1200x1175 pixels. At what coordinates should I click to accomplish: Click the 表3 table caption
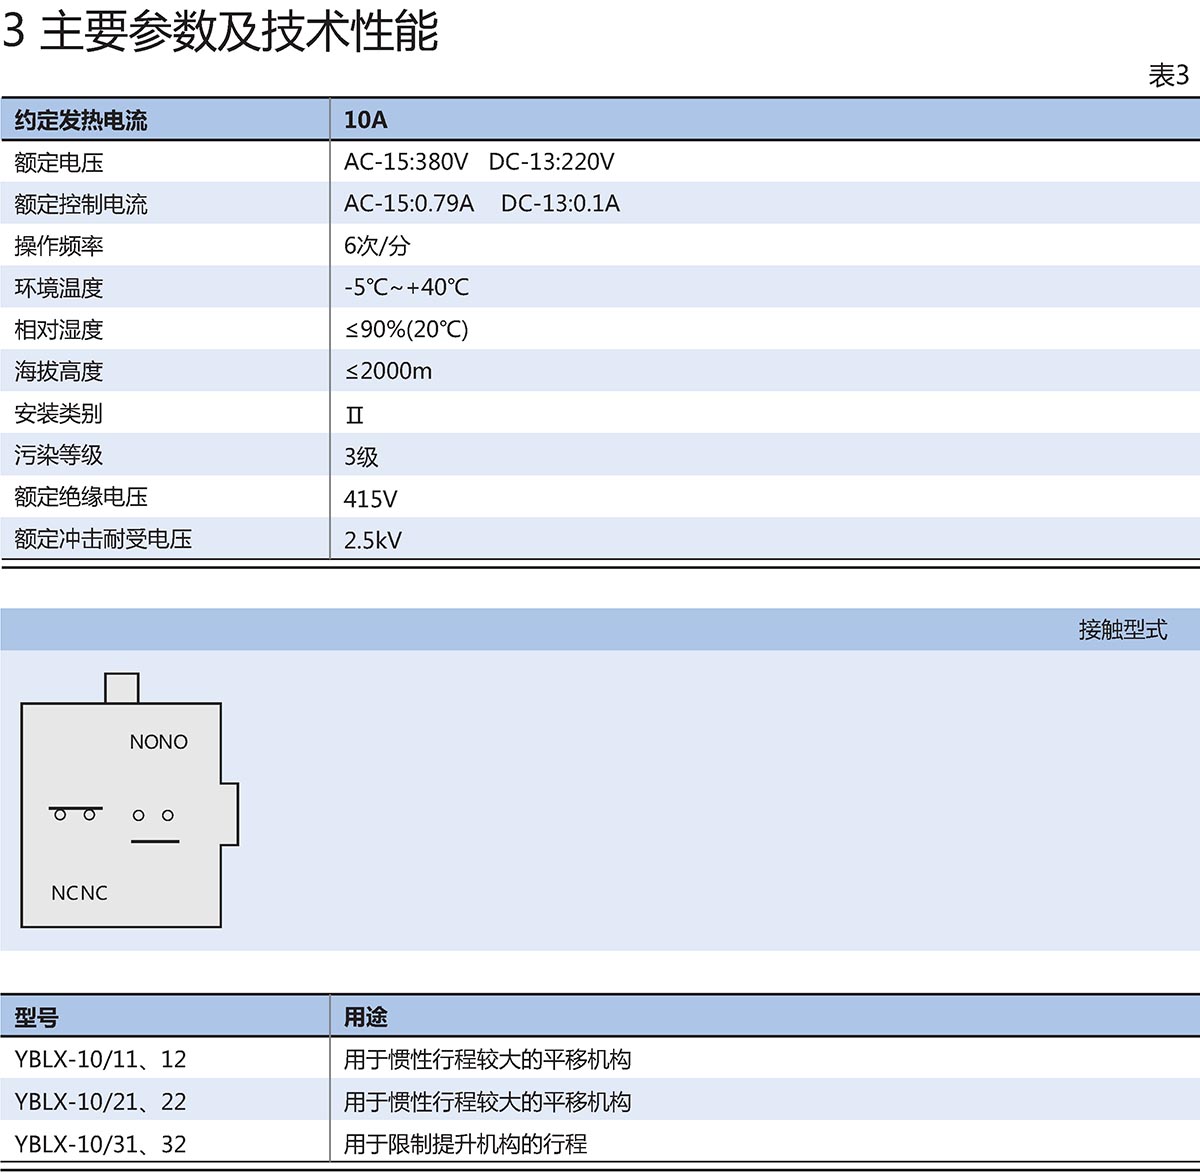pyautogui.click(x=1168, y=76)
